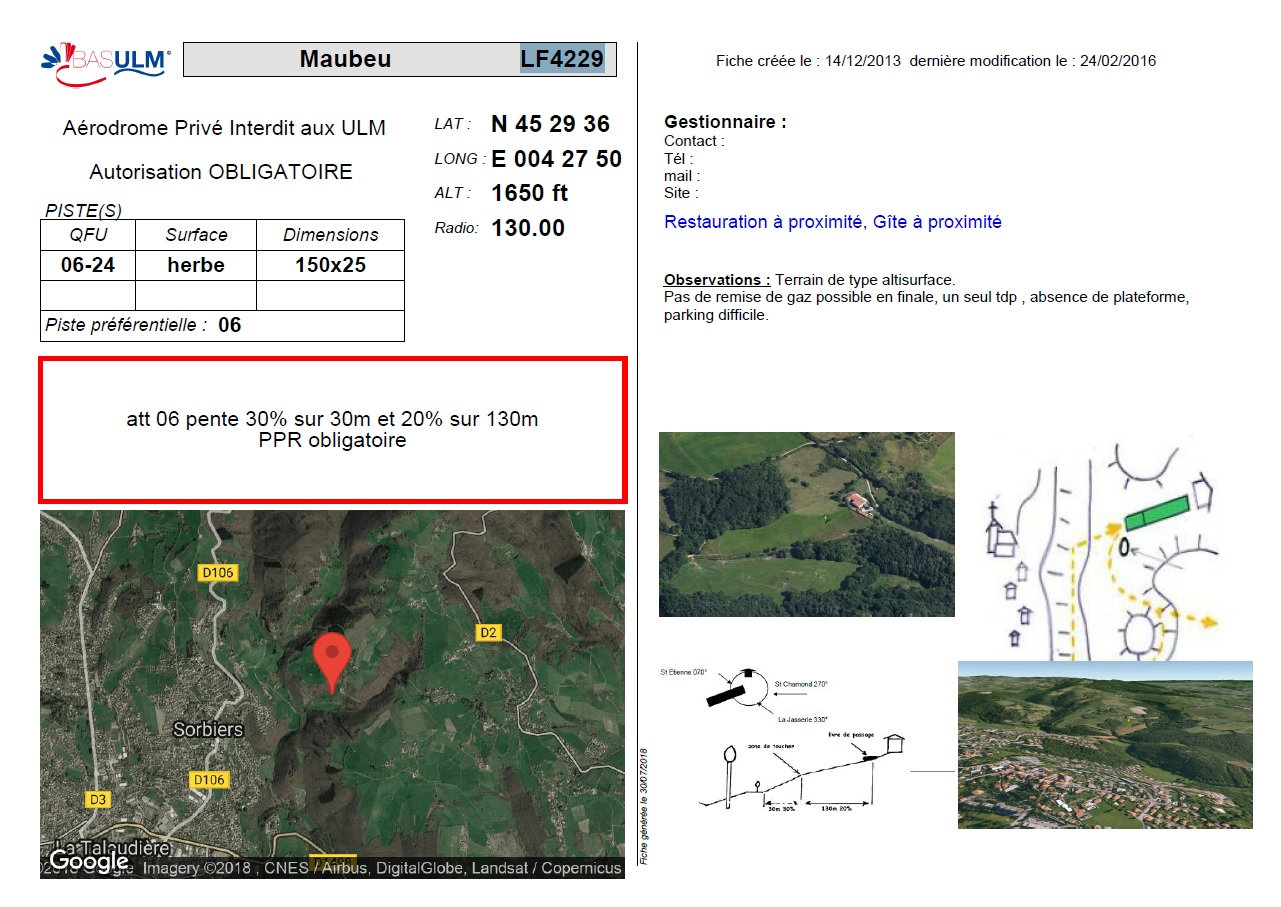The height and width of the screenshot is (907, 1281).
Task: Click the D106 road label near map top
Action: [x=217, y=573]
